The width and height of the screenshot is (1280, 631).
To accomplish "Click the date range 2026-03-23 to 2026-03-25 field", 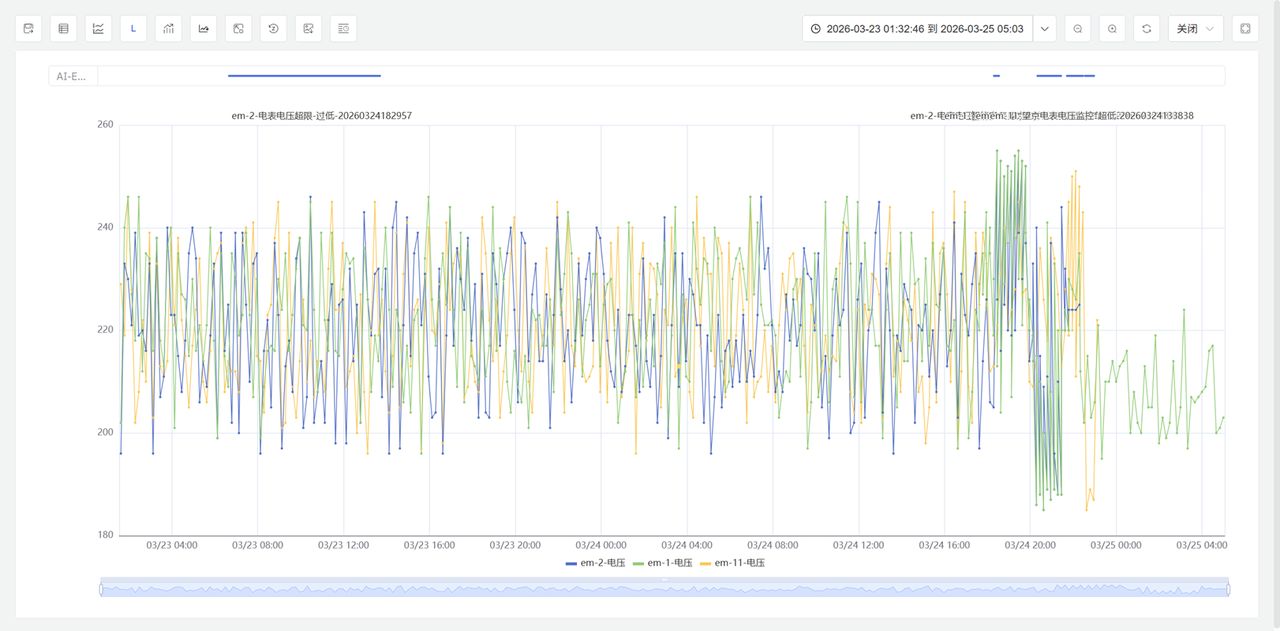I will (x=917, y=29).
